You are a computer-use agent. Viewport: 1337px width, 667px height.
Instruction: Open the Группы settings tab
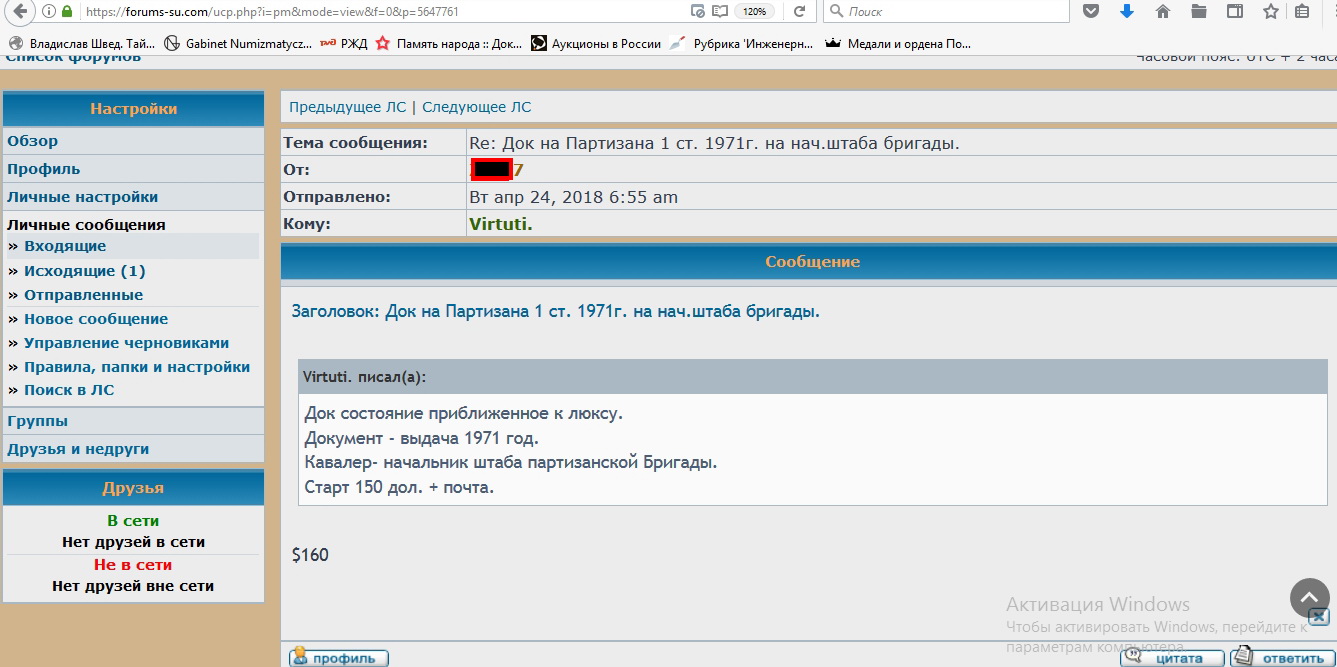[x=38, y=421]
